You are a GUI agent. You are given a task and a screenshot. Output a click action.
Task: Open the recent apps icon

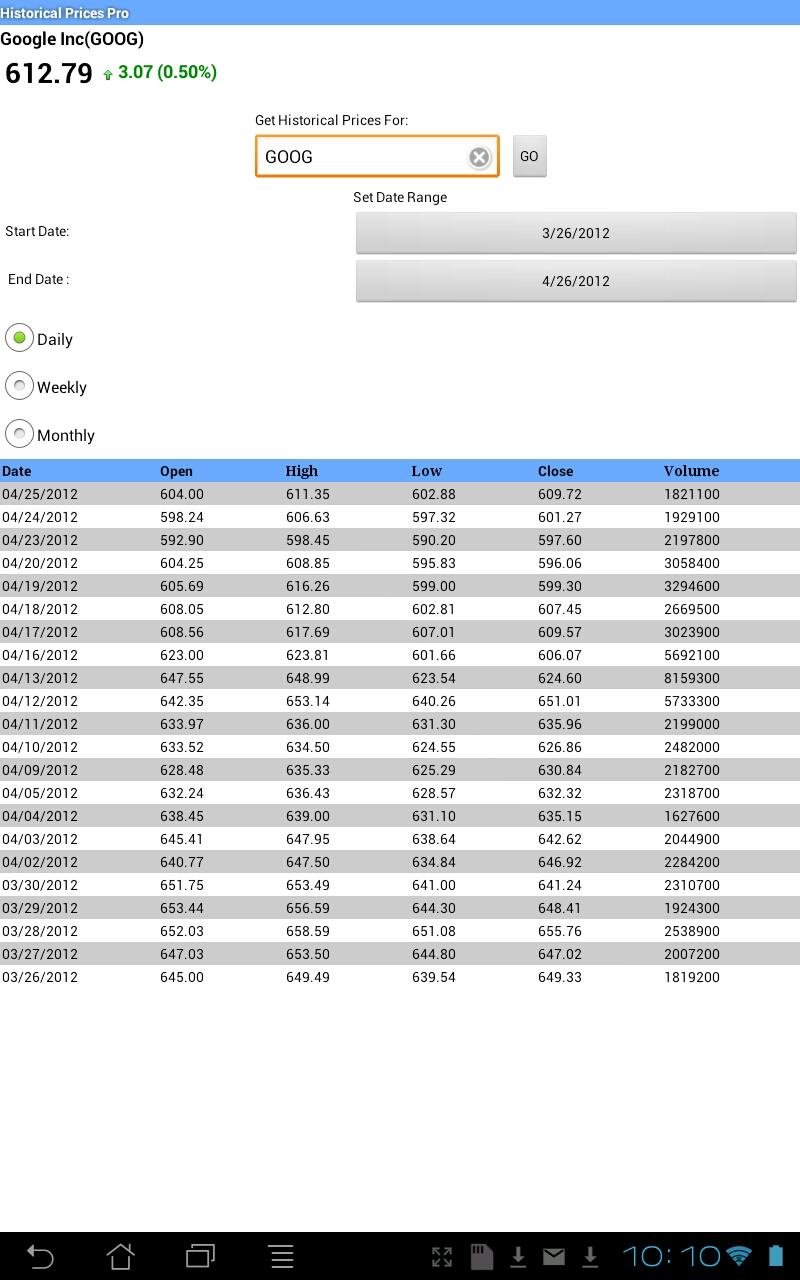point(201,1256)
